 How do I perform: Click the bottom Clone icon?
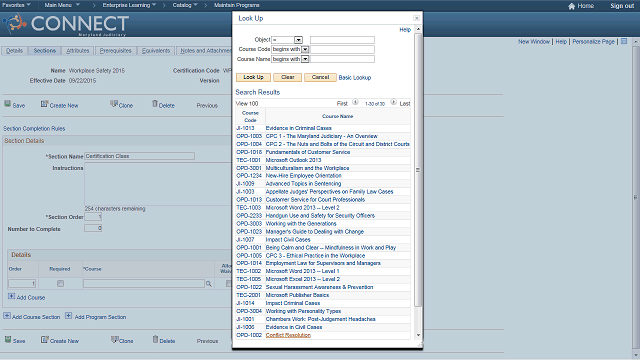click(115, 340)
